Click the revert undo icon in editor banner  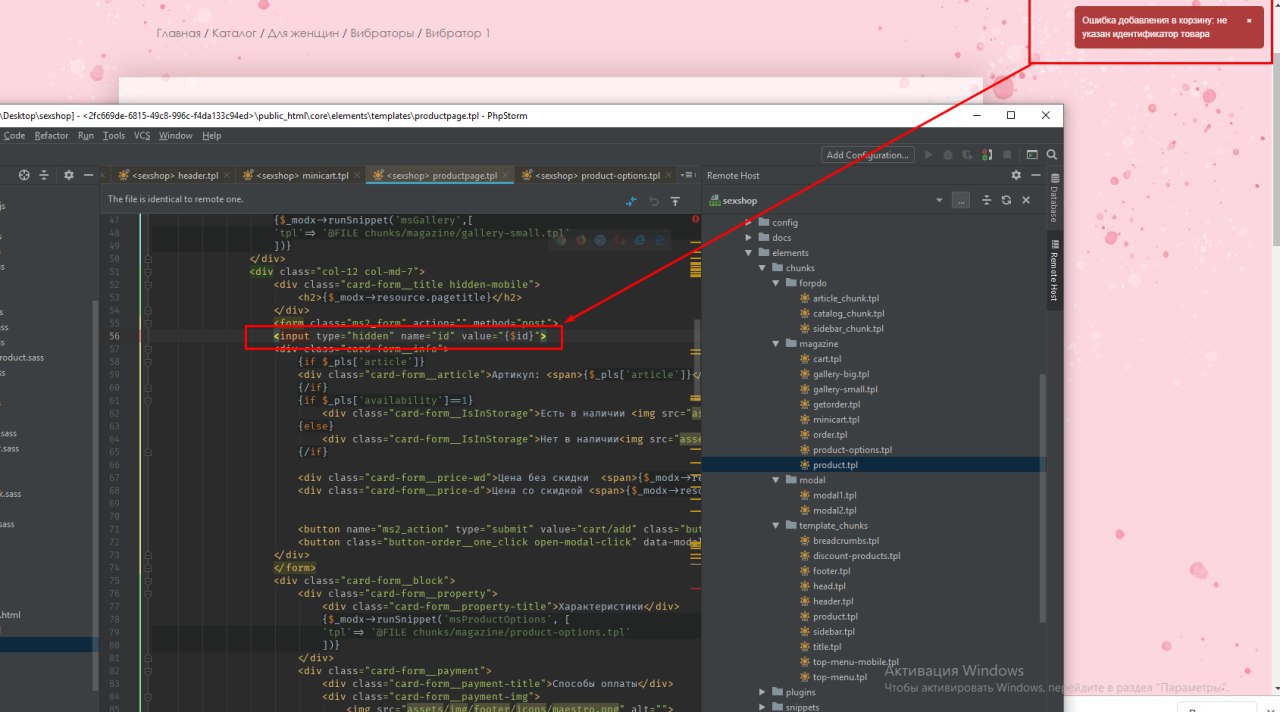click(x=654, y=201)
